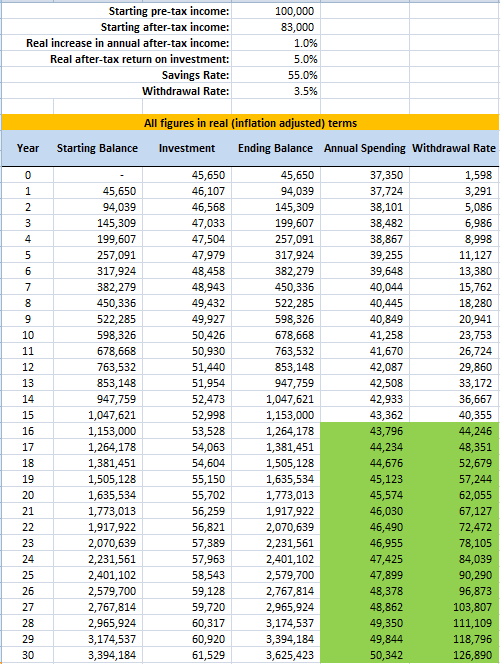500x664 pixels.
Task: Select the starting pre-tax income value 100,000
Action: tap(294, 11)
